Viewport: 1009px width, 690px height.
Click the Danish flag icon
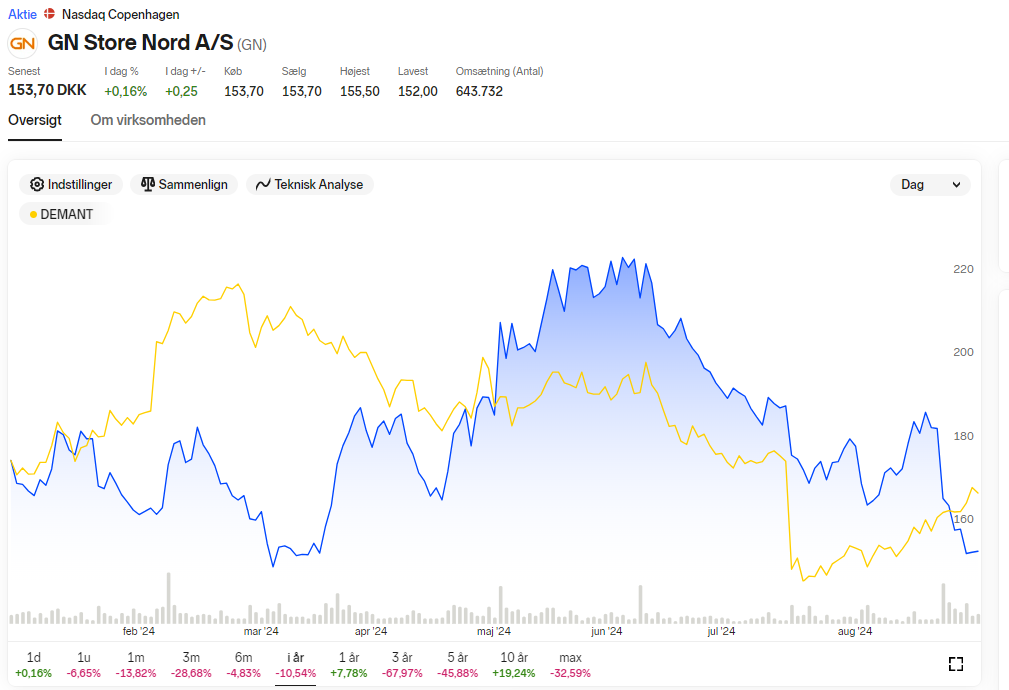click(x=50, y=14)
